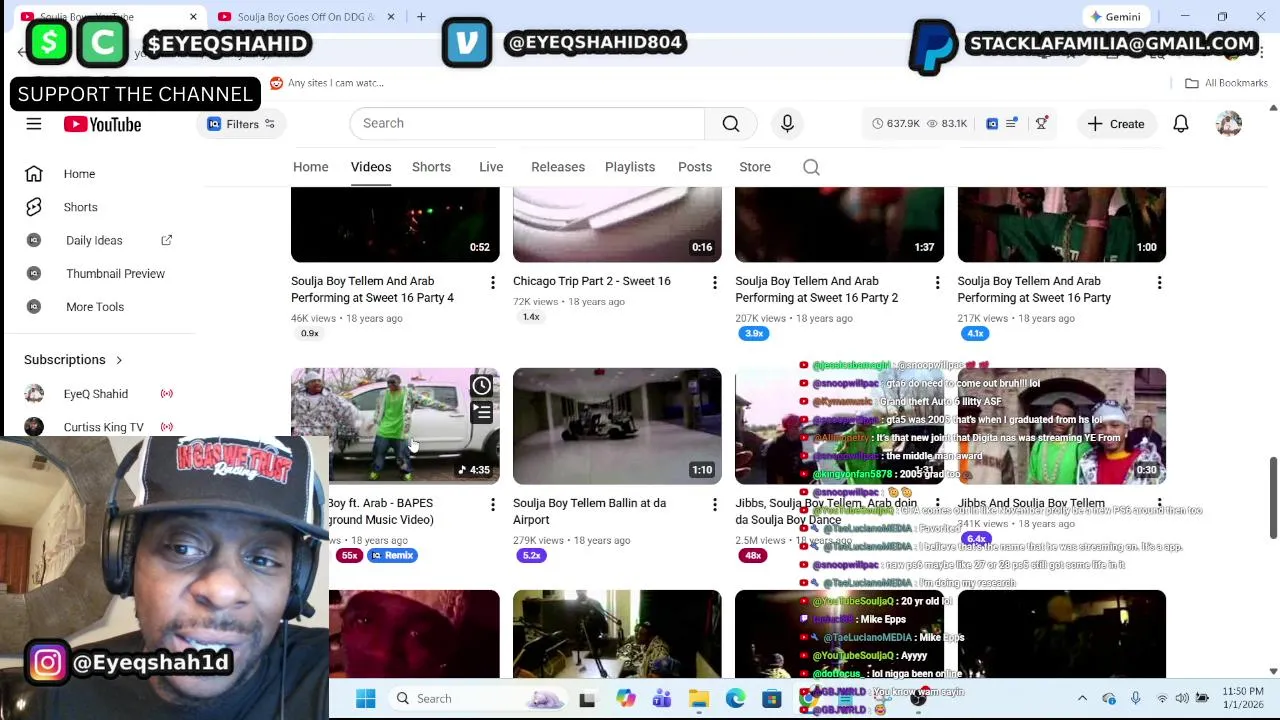Open the blue vidIQ icon in stats bar
This screenshot has height=720, width=1280.
click(x=992, y=124)
